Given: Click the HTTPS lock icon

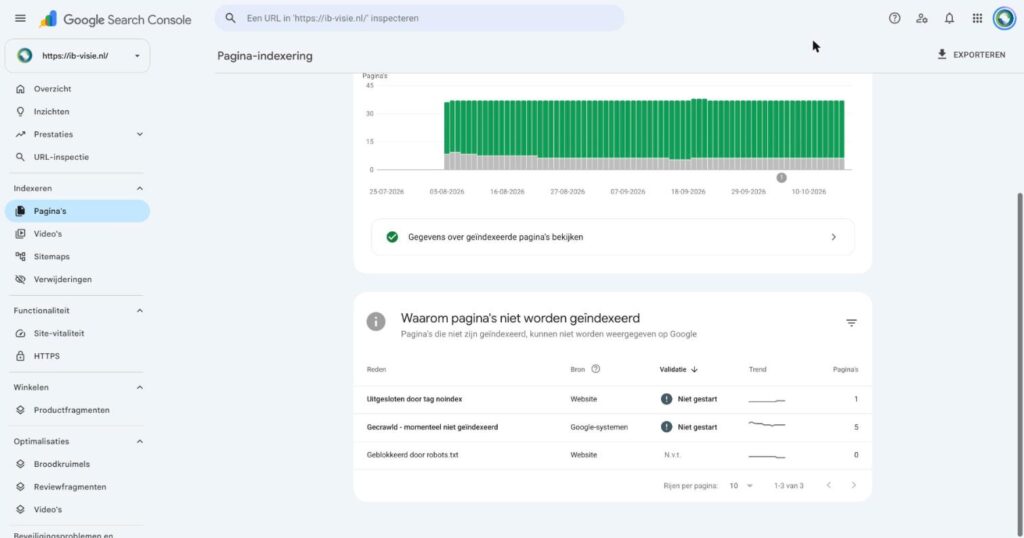Looking at the screenshot, I should (x=20, y=356).
